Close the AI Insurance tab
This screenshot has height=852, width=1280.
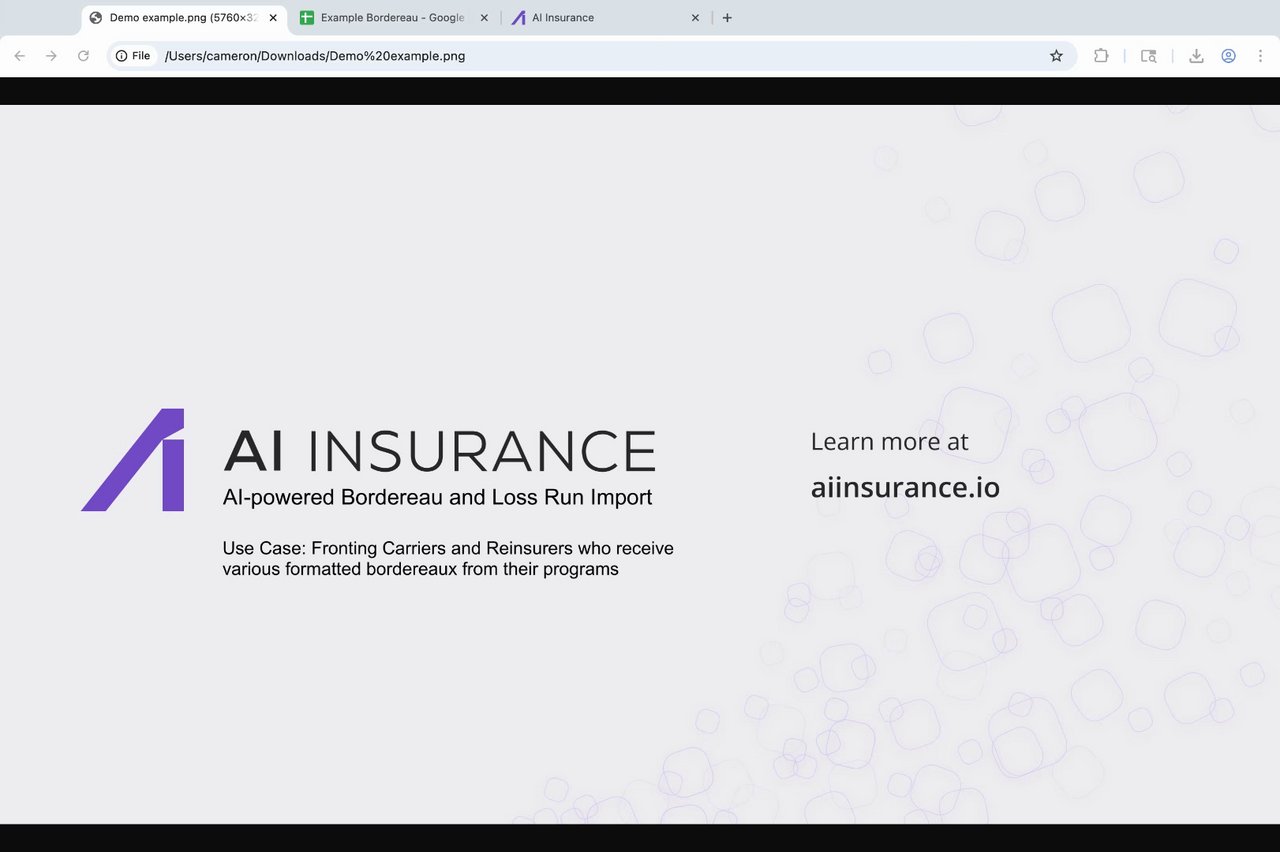coord(695,18)
